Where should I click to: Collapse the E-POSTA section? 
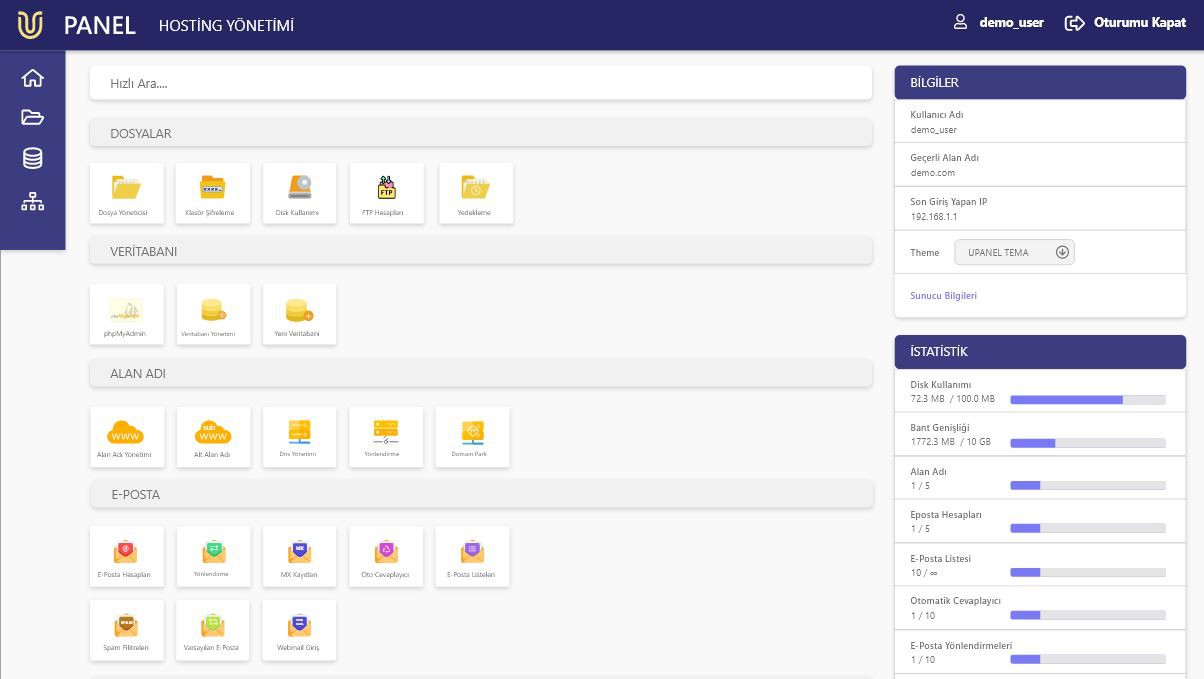click(481, 494)
